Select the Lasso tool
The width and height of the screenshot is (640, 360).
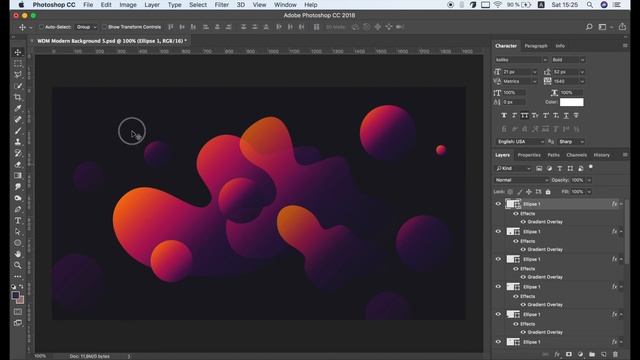pos(18,75)
